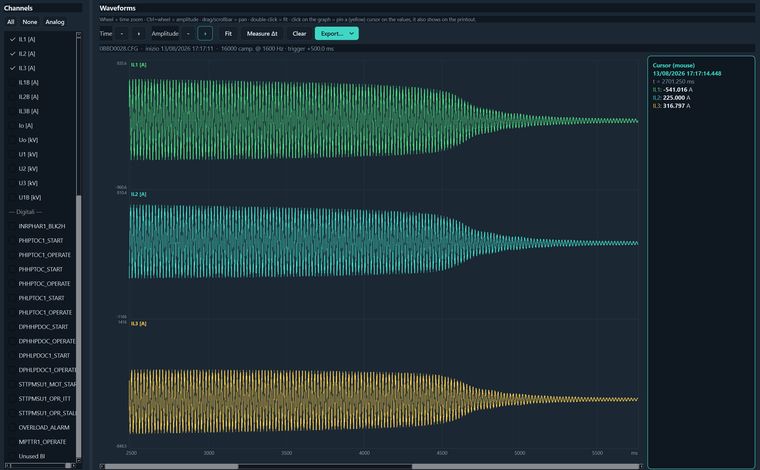This screenshot has width=760, height=470.
Task: Enable the IL3B [A] channel
Action: point(13,111)
